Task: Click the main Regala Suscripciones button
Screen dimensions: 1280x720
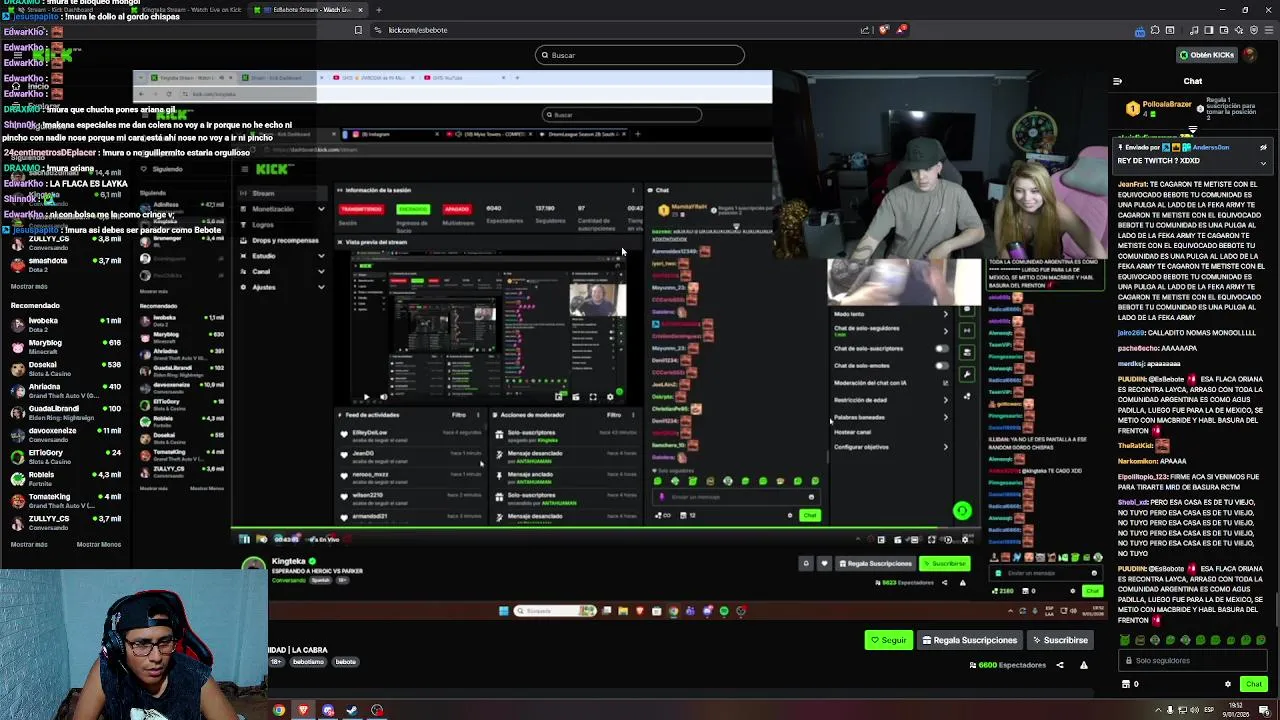Action: pyautogui.click(x=969, y=640)
